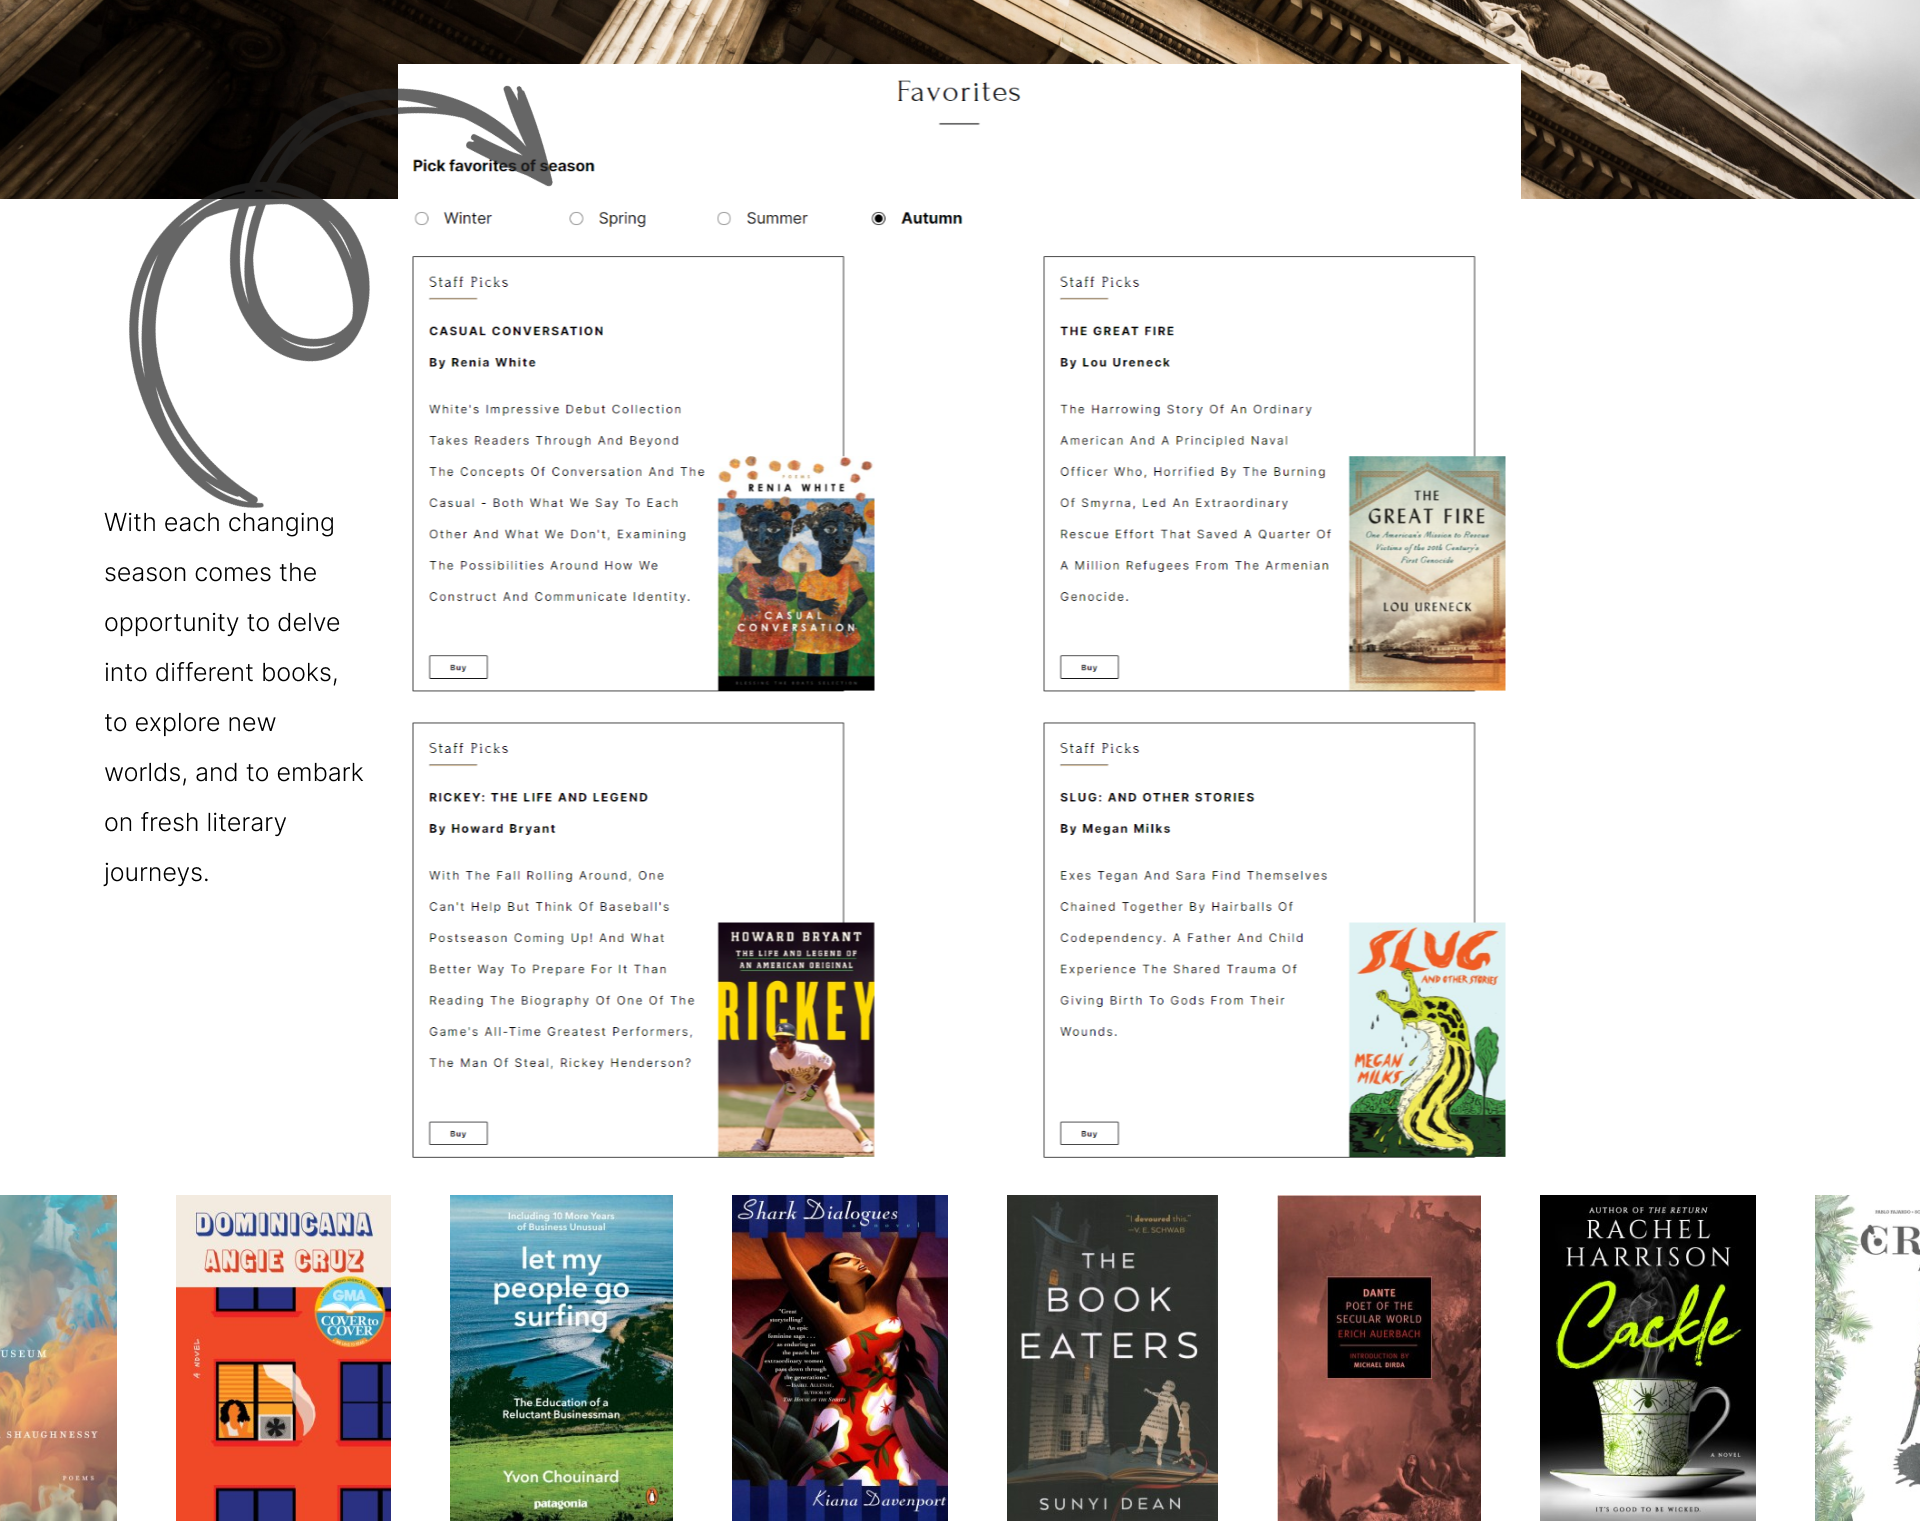Click Slug: And Other Stories title

(x=1157, y=797)
